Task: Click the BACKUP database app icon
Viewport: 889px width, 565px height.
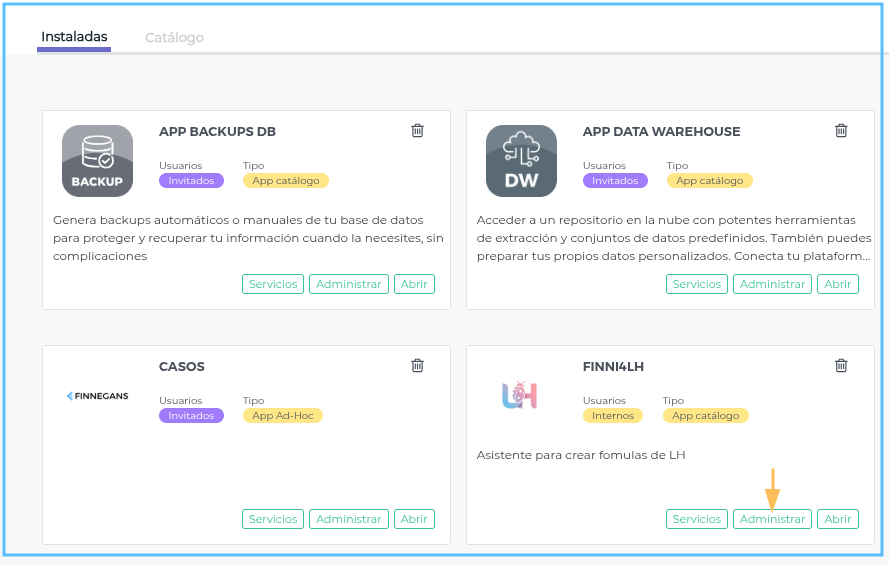Action: point(97,161)
